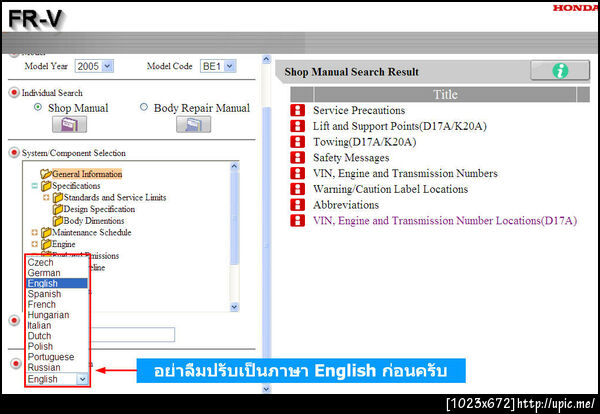The image size is (600, 414).
Task: Click the Engine folder icon
Action: [x=46, y=244]
